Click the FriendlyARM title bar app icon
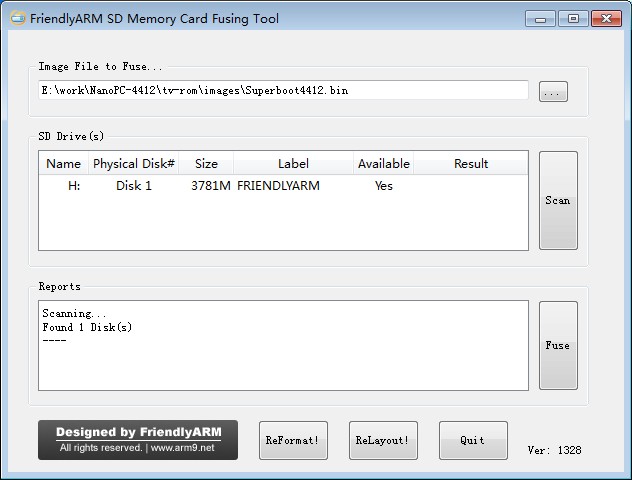Screen dimensions: 632x480 tap(17, 19)
